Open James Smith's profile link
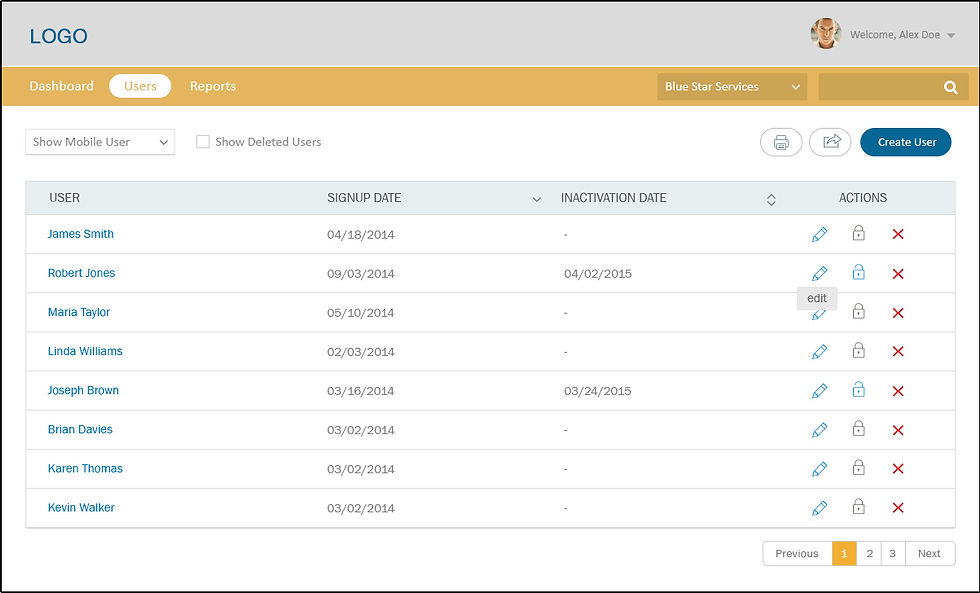 tap(81, 234)
